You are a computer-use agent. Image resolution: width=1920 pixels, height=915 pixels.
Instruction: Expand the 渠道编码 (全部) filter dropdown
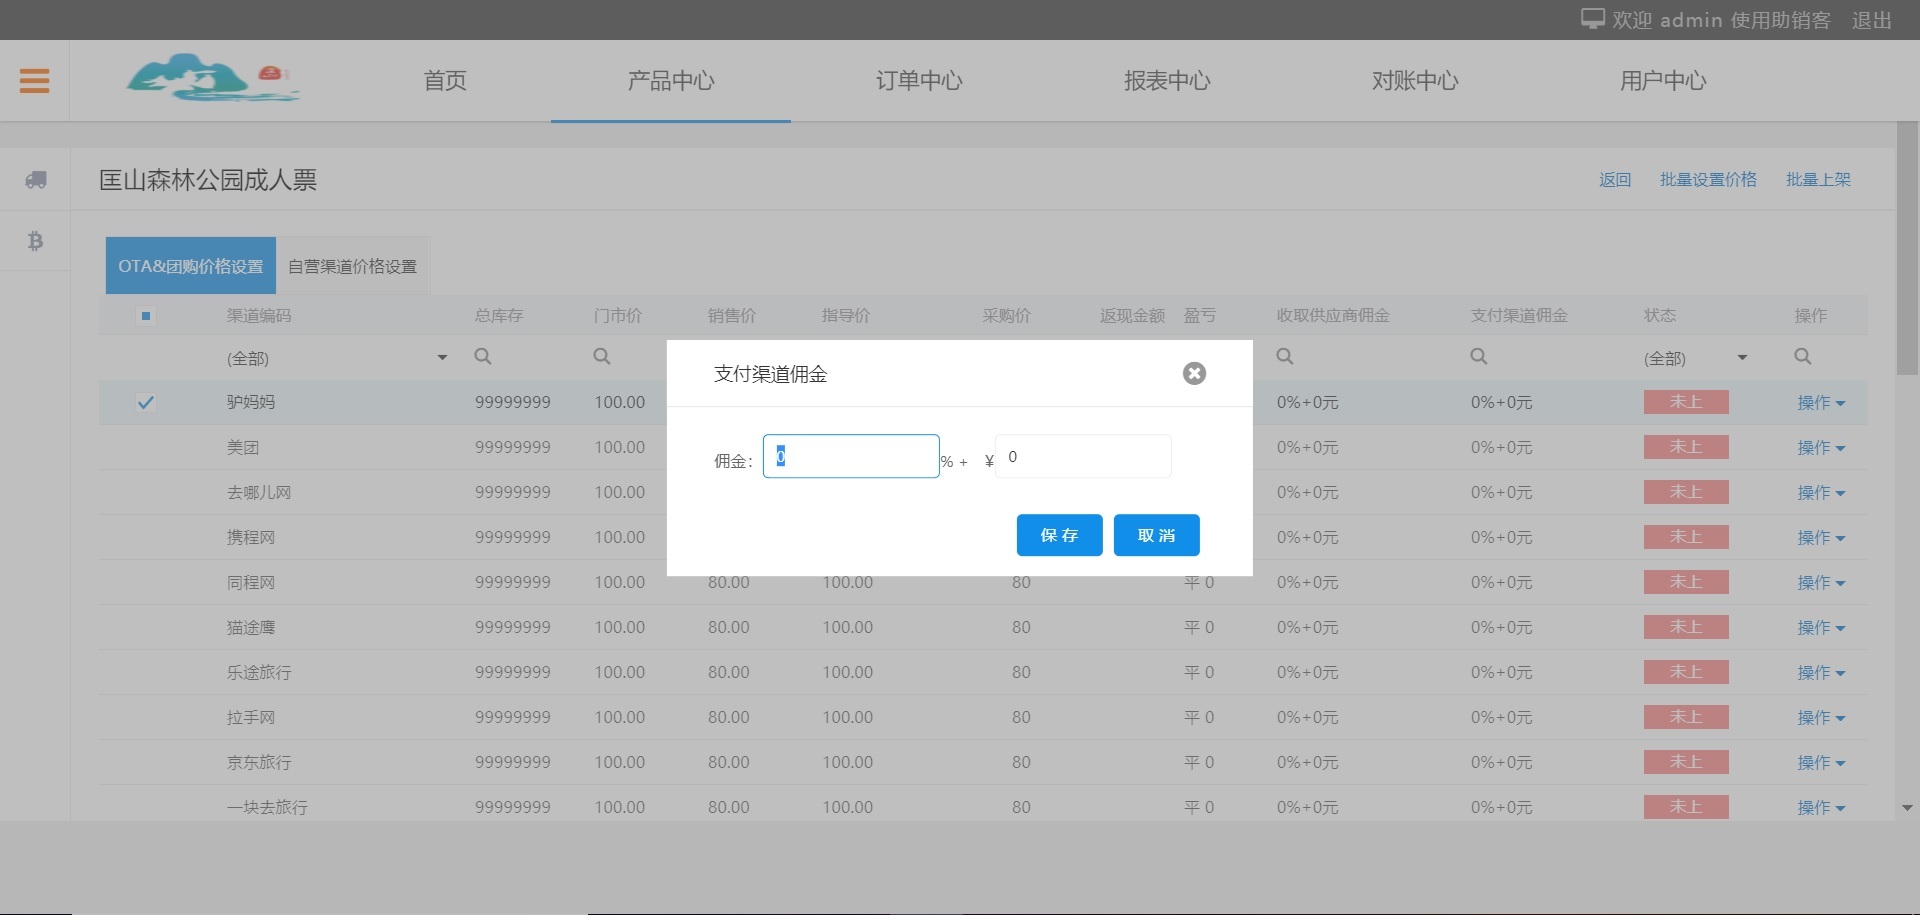[442, 358]
